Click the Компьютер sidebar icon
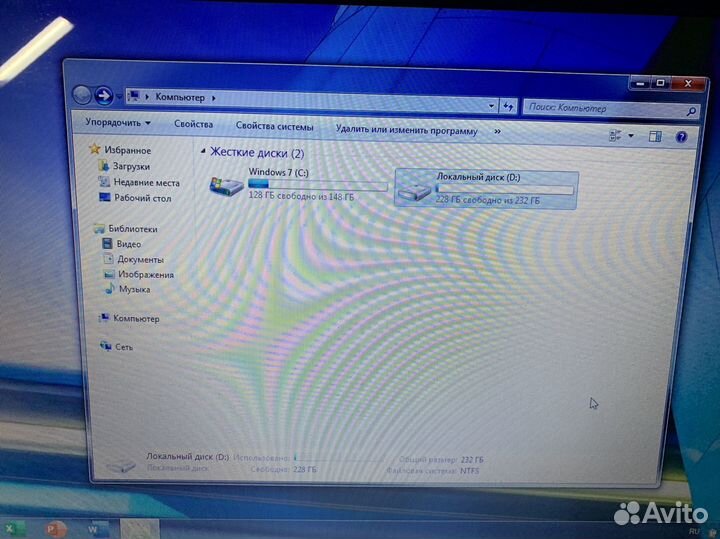Image resolution: width=720 pixels, height=539 pixels. click(104, 317)
